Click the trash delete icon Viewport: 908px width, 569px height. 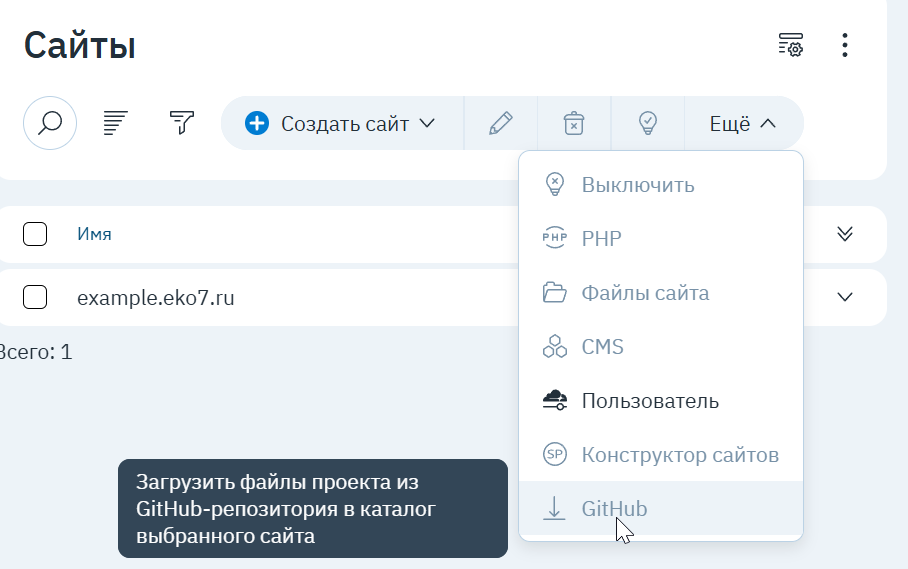[574, 123]
